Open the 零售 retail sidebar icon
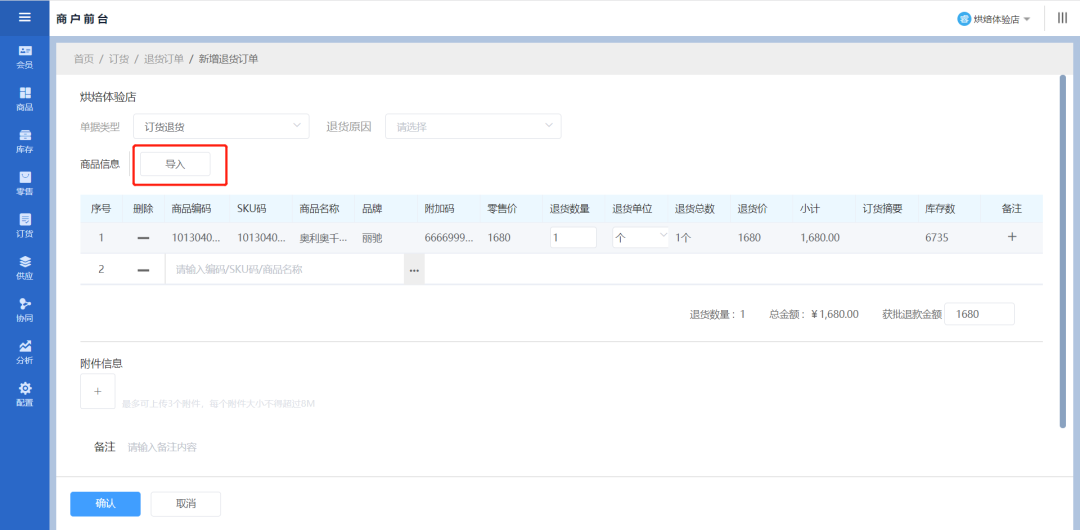The width and height of the screenshot is (1080, 530). click(x=24, y=183)
